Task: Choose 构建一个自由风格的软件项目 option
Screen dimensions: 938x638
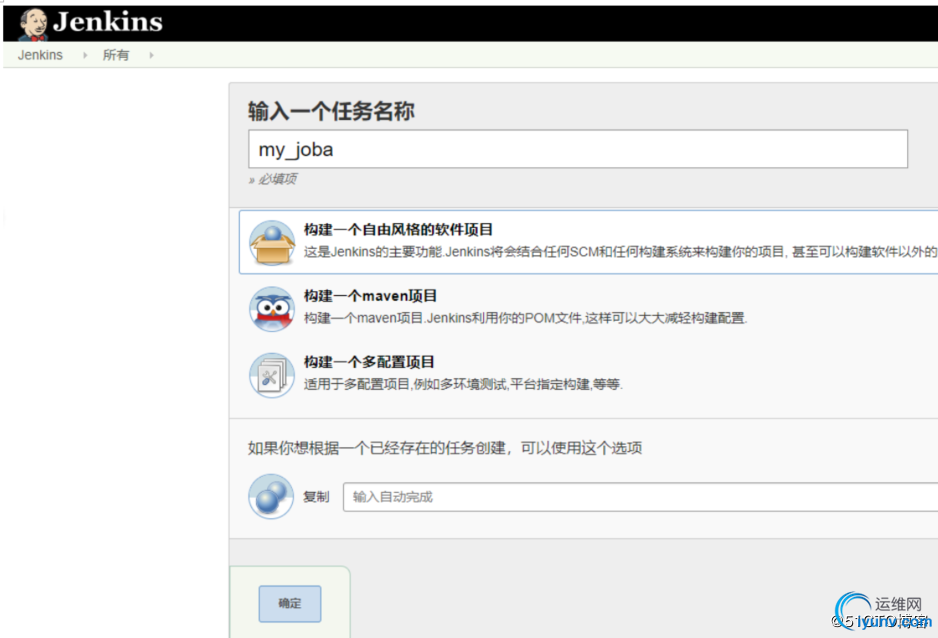Action: pos(398,230)
